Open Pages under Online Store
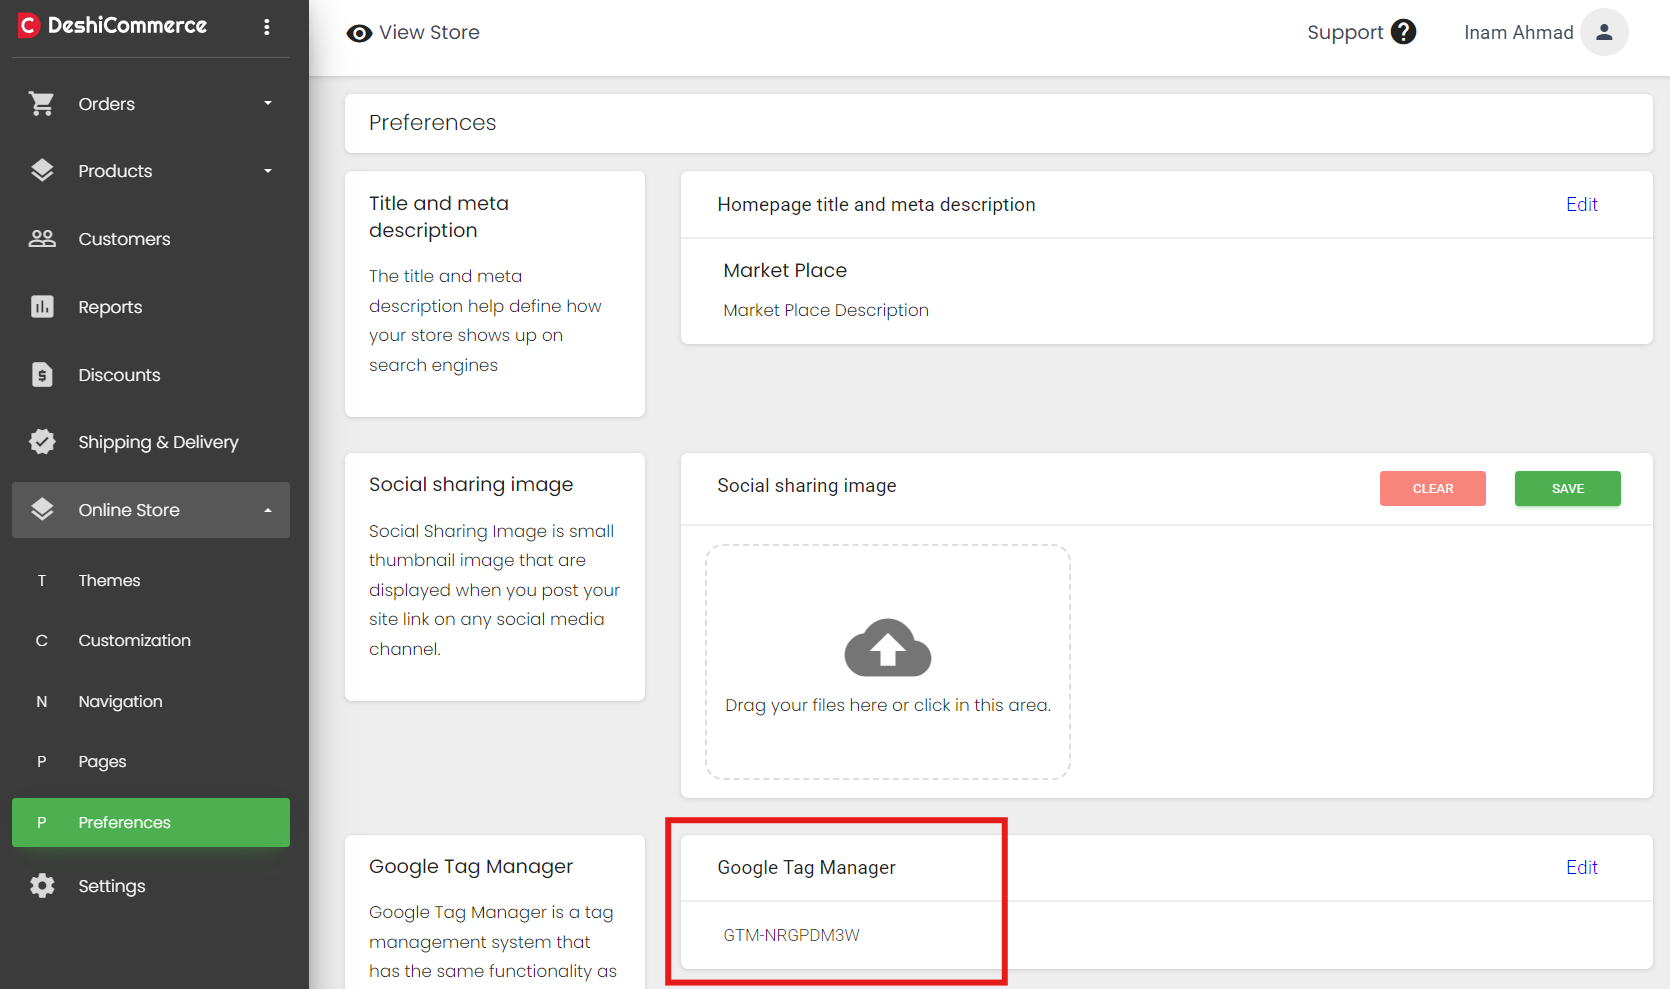Viewport: 1670px width, 989px height. point(151,761)
